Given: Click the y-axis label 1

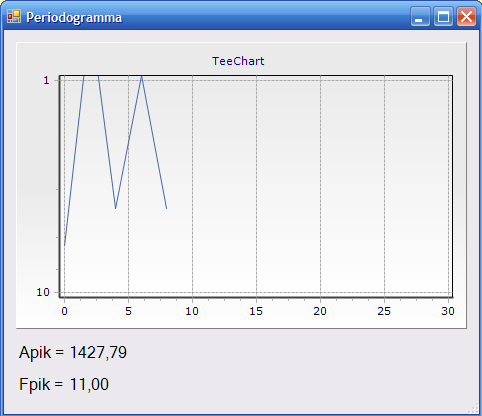Looking at the screenshot, I should (x=46, y=80).
